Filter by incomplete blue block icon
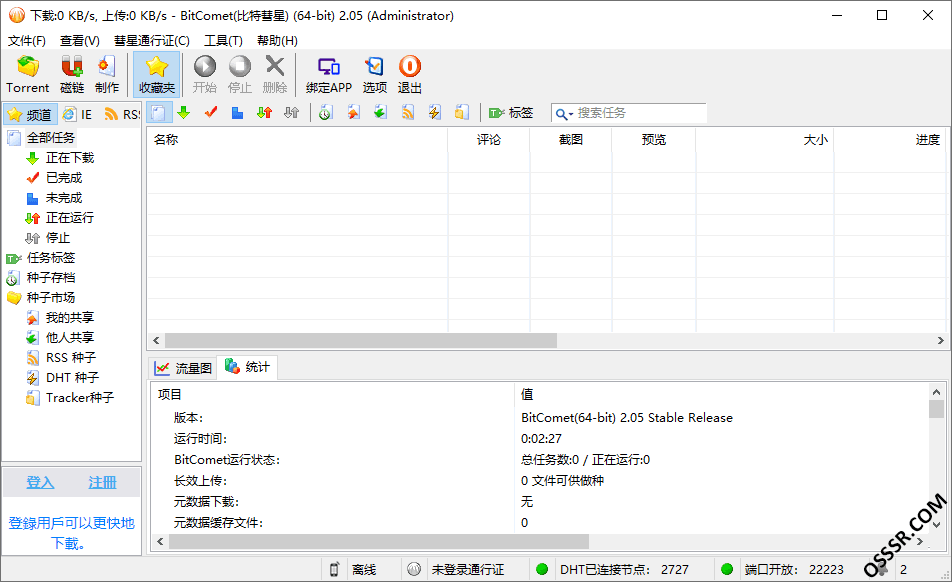 tap(237, 113)
